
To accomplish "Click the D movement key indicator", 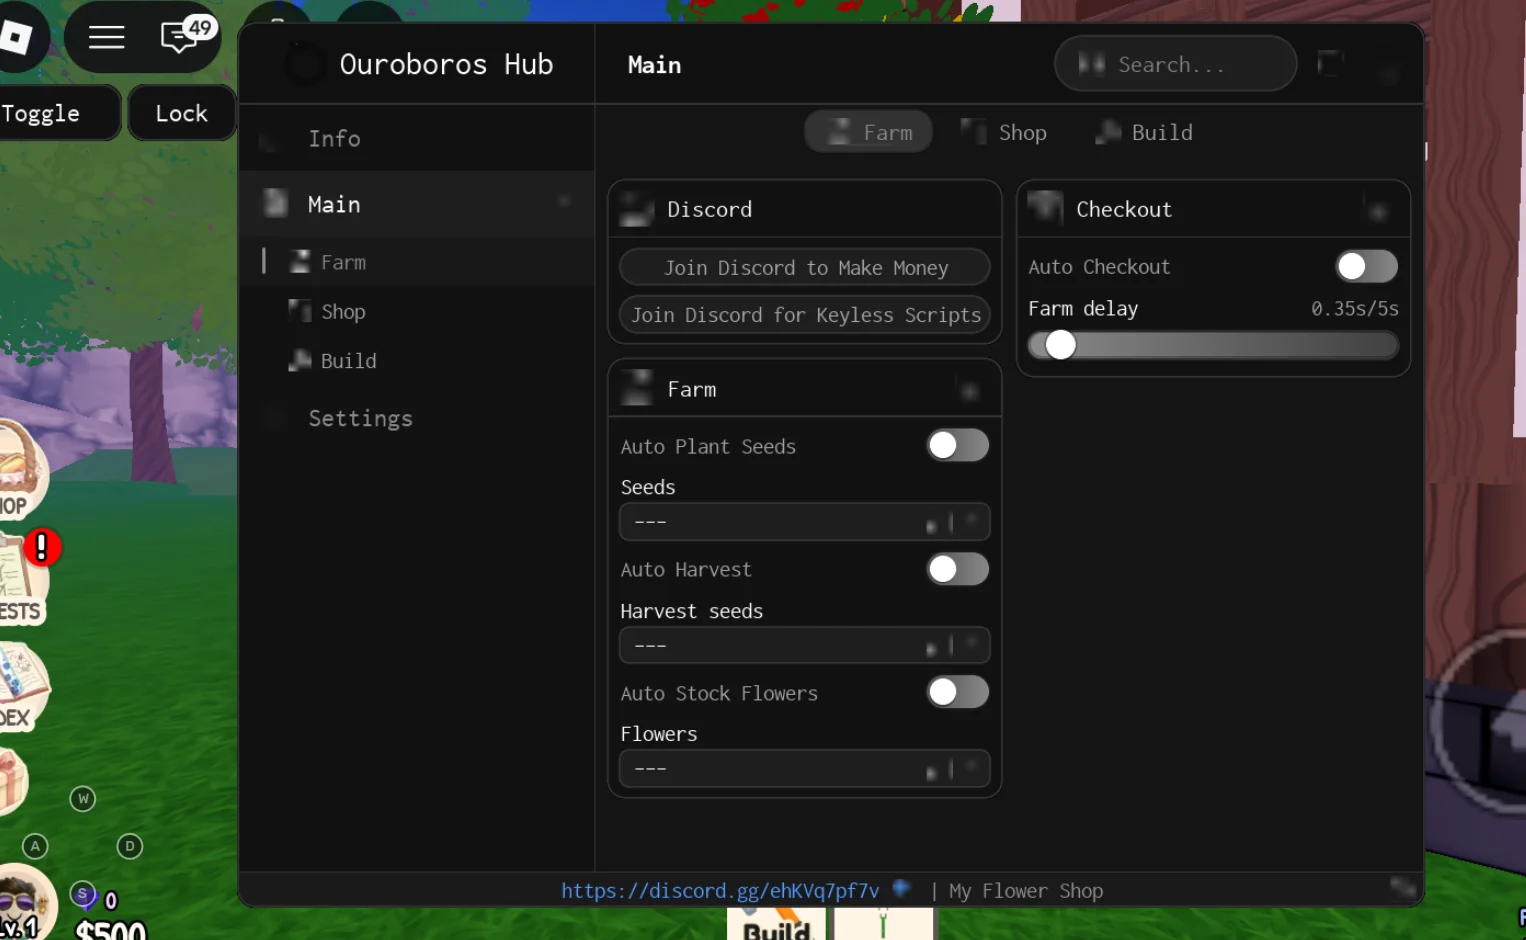I will [130, 846].
